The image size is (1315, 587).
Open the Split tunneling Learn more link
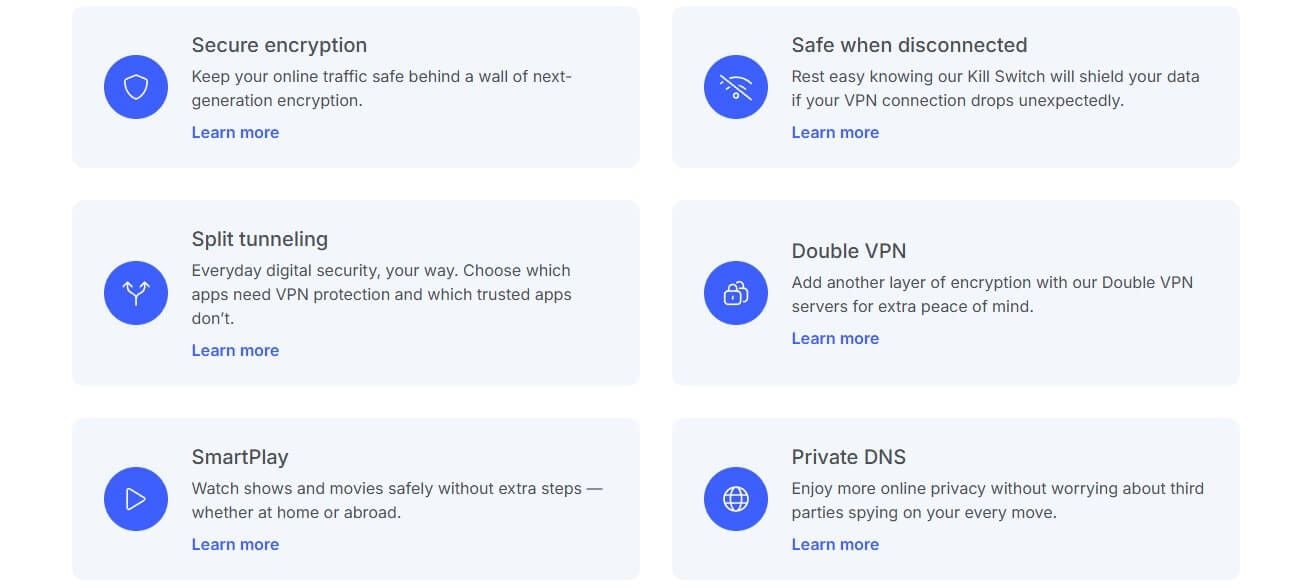click(x=235, y=350)
